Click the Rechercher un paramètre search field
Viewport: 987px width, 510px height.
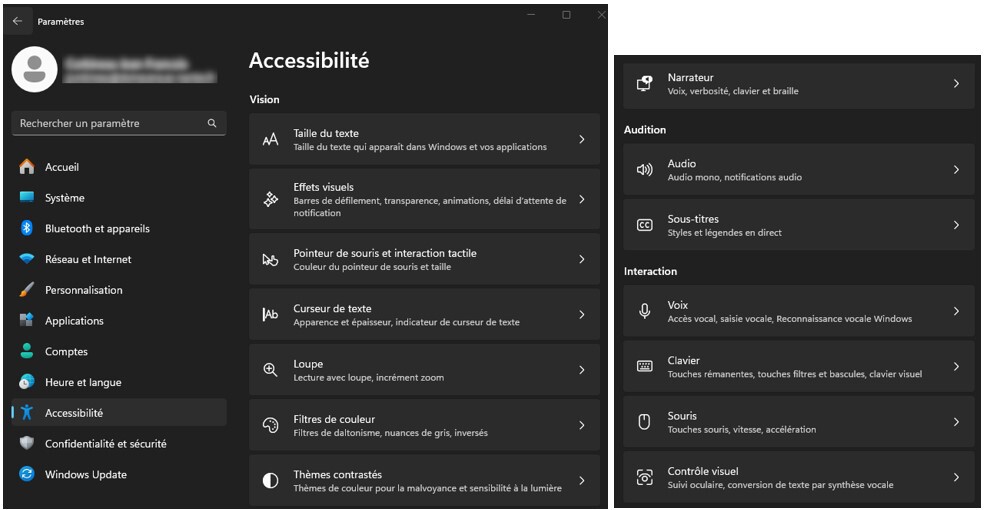[110, 124]
